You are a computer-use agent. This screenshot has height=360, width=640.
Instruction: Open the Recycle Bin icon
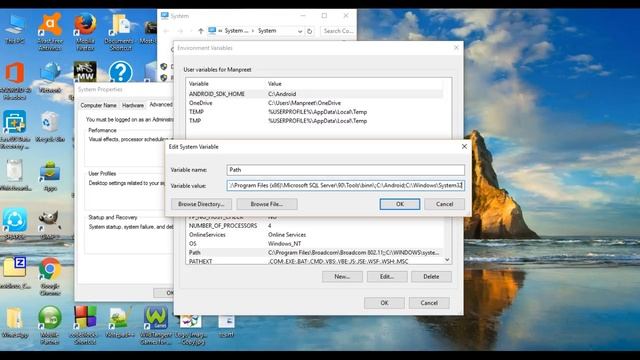coord(50,127)
